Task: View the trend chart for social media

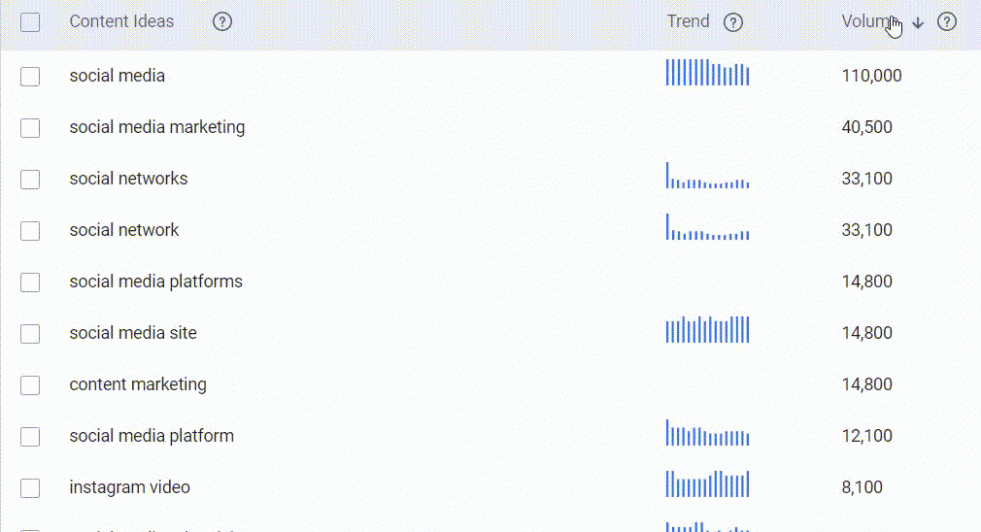Action: [x=708, y=72]
